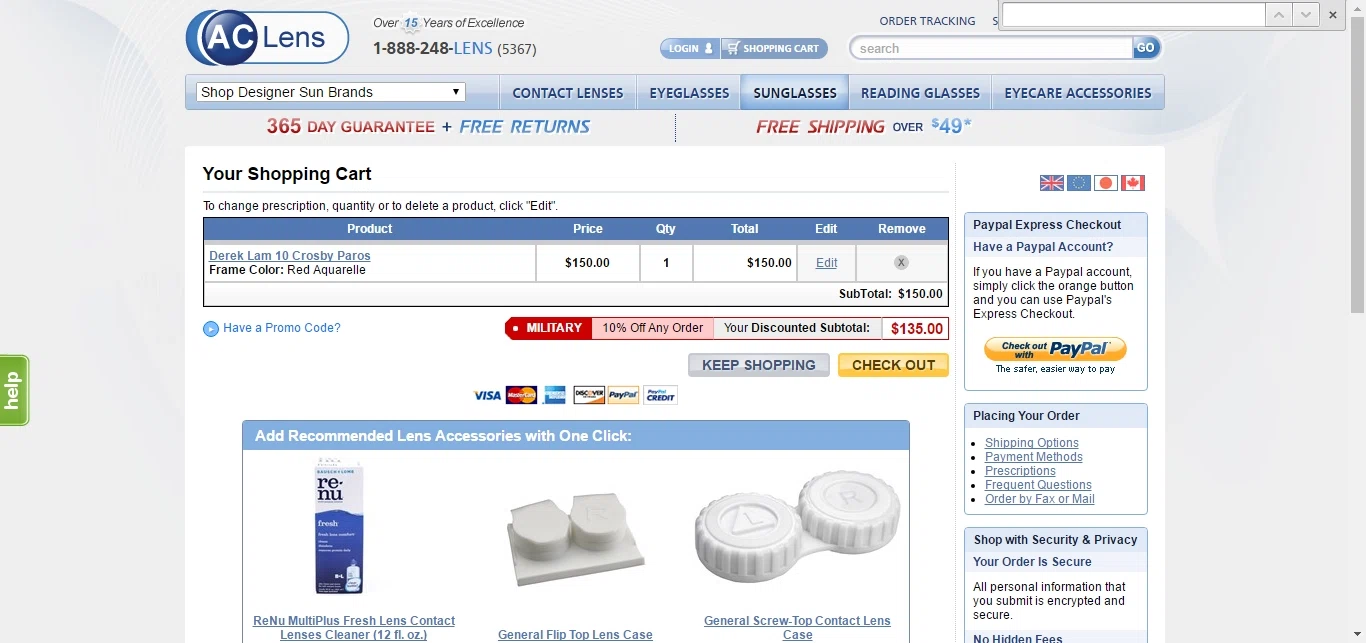The width and height of the screenshot is (1366, 643).
Task: Open the Shipping Options link
Action: 1032,443
